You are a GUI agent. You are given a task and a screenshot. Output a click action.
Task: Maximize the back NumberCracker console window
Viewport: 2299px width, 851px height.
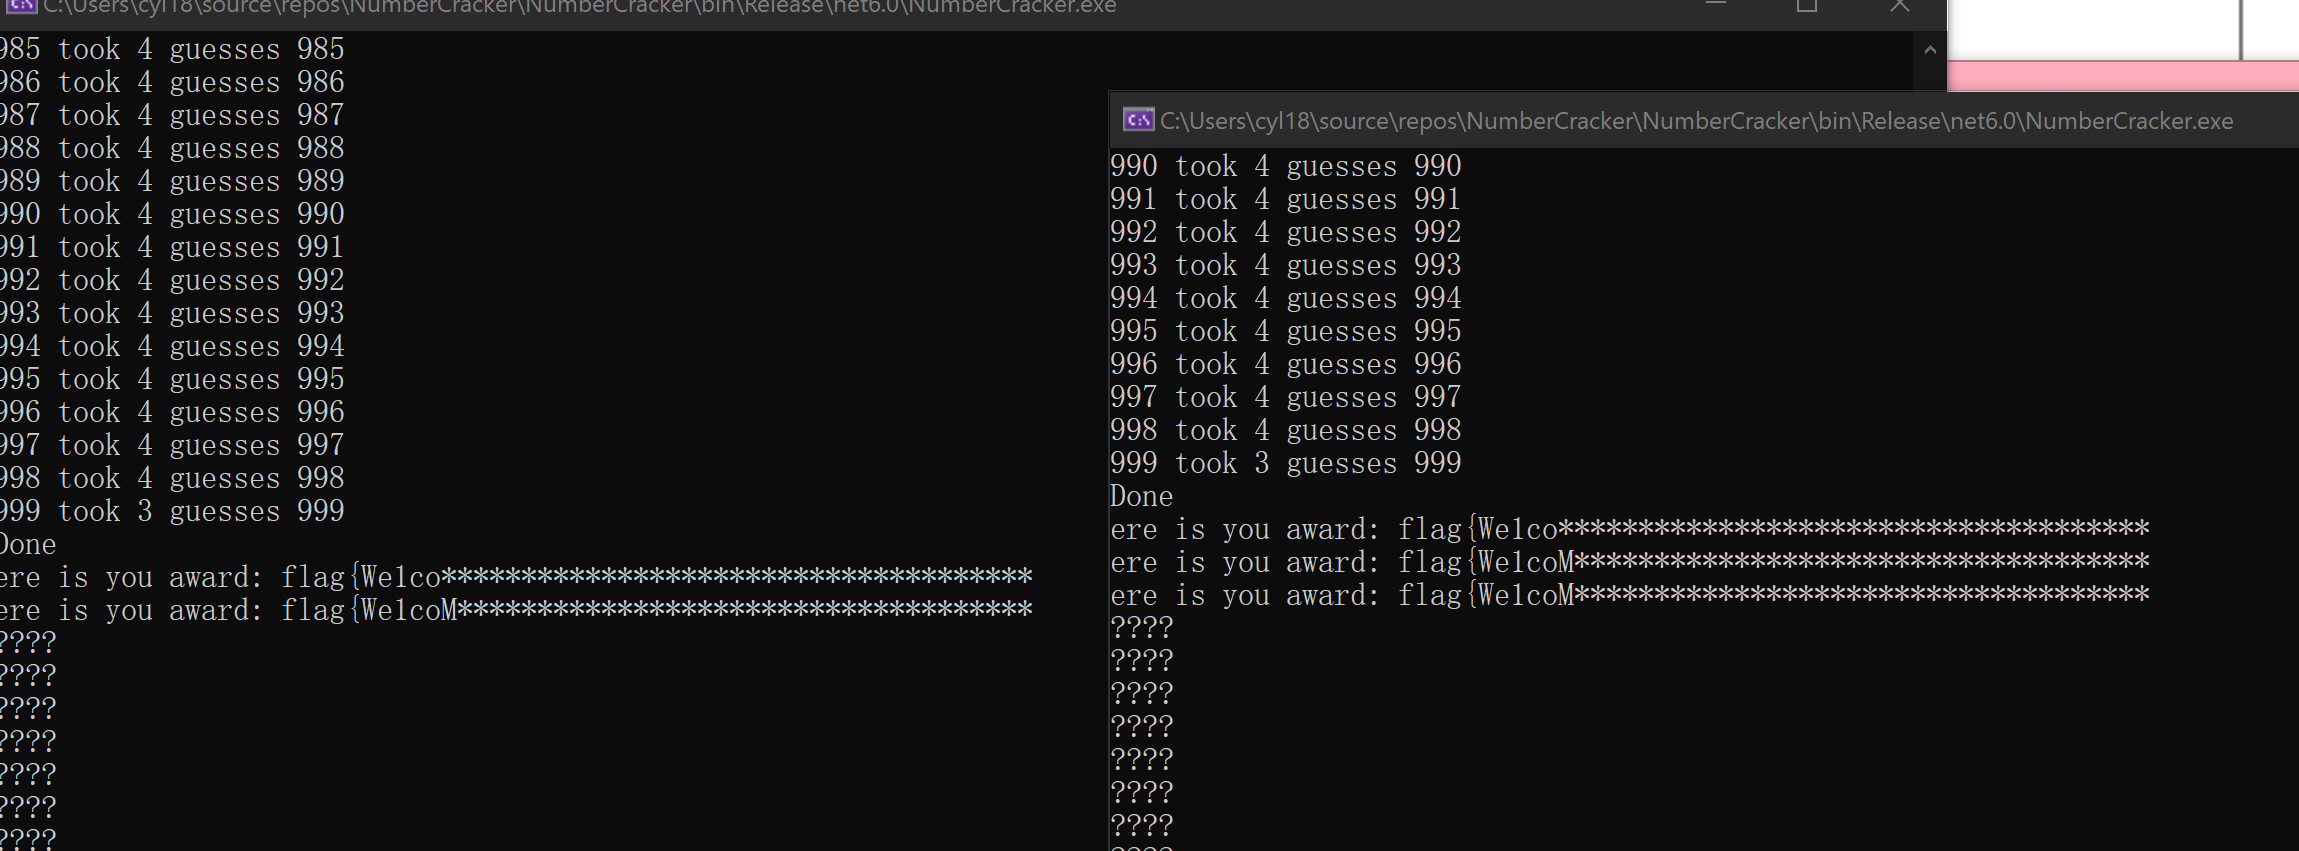tap(1806, 6)
